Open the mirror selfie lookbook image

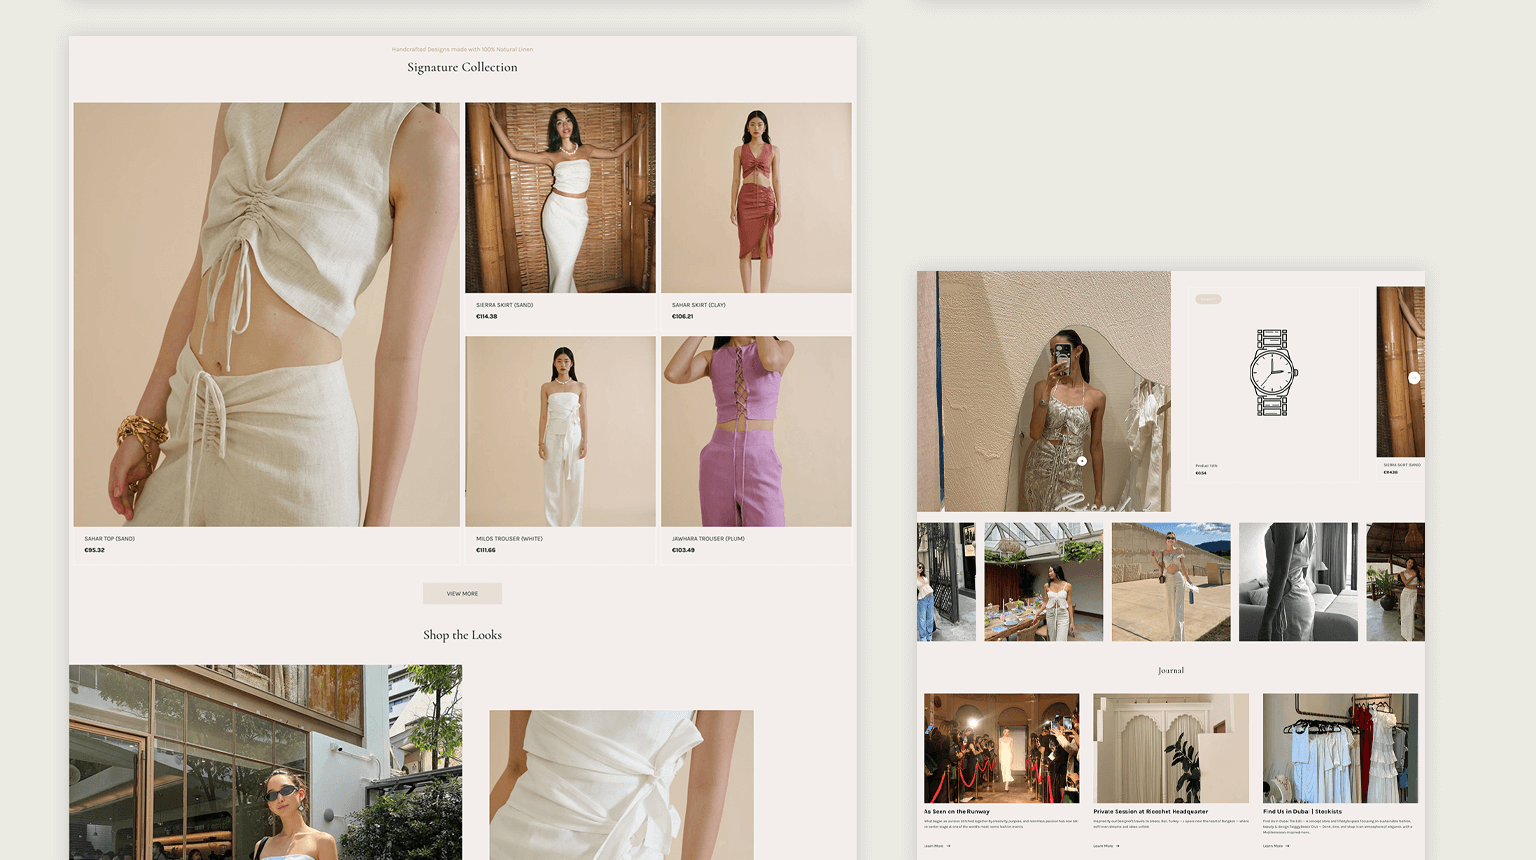pos(1044,391)
